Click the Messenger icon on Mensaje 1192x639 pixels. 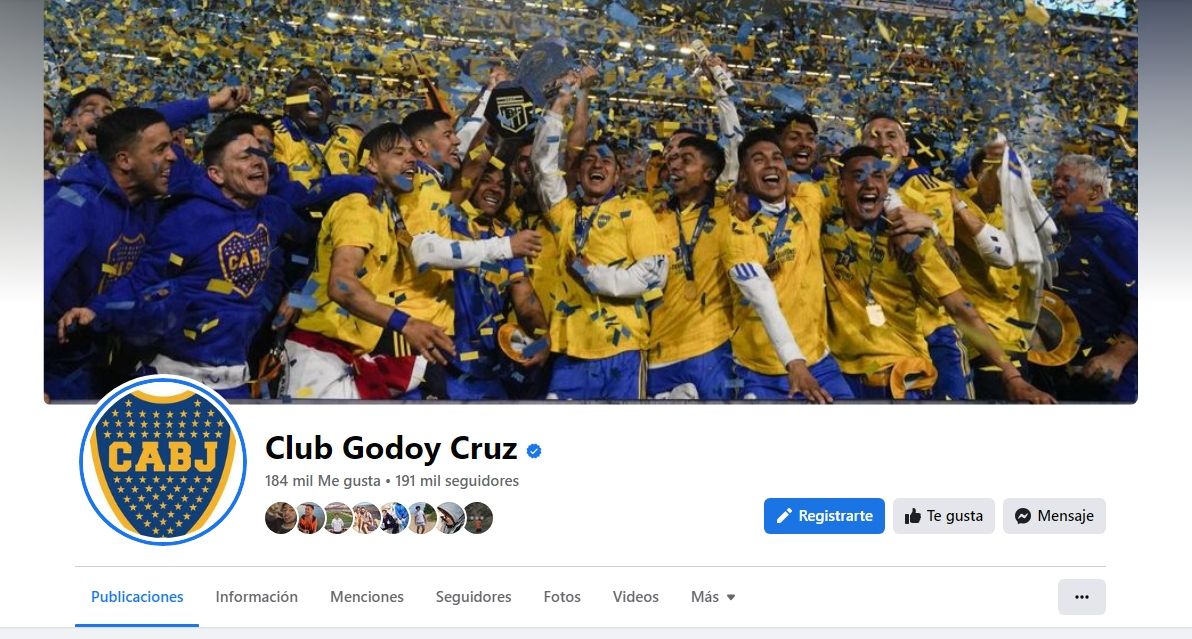1023,516
